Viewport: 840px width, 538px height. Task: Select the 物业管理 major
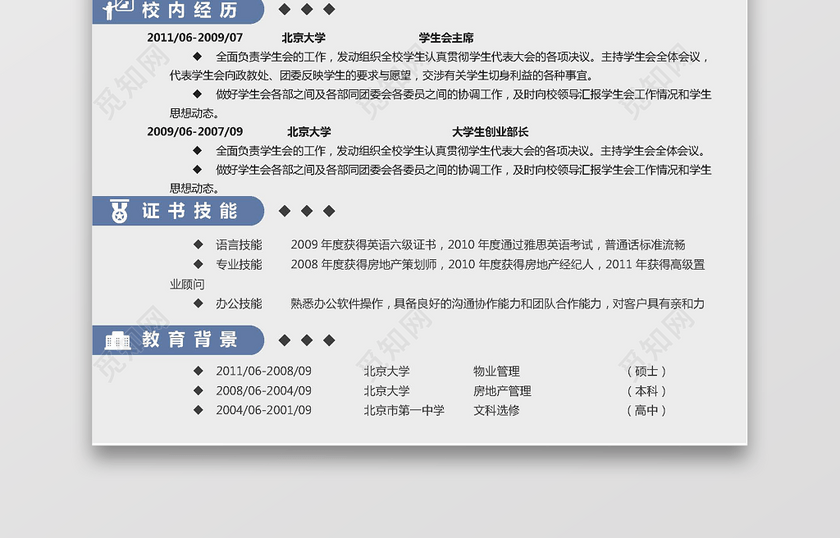[x=497, y=371]
